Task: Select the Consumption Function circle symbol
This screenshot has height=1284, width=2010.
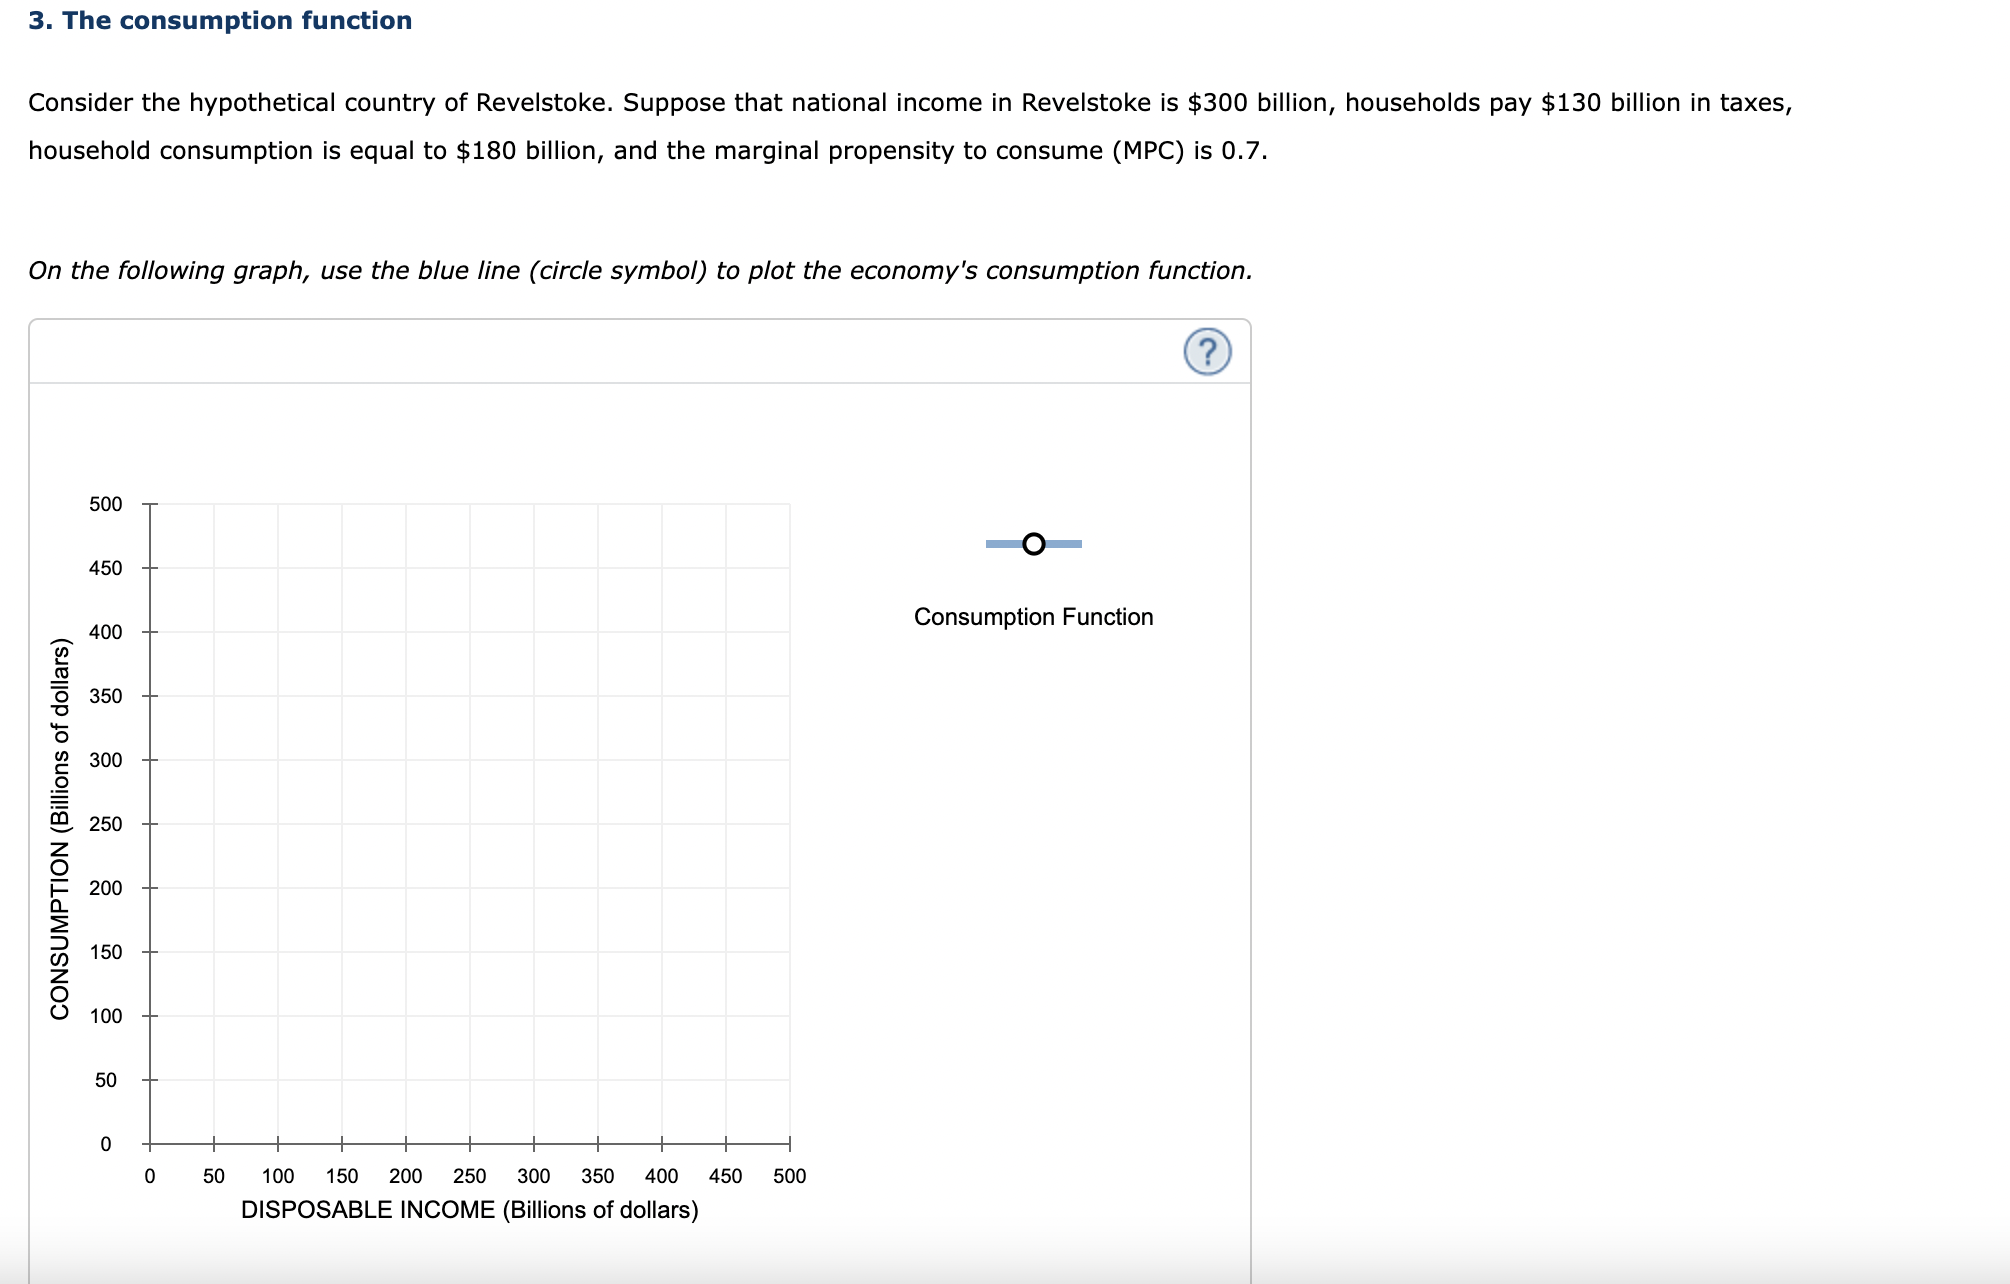Action: click(1033, 544)
